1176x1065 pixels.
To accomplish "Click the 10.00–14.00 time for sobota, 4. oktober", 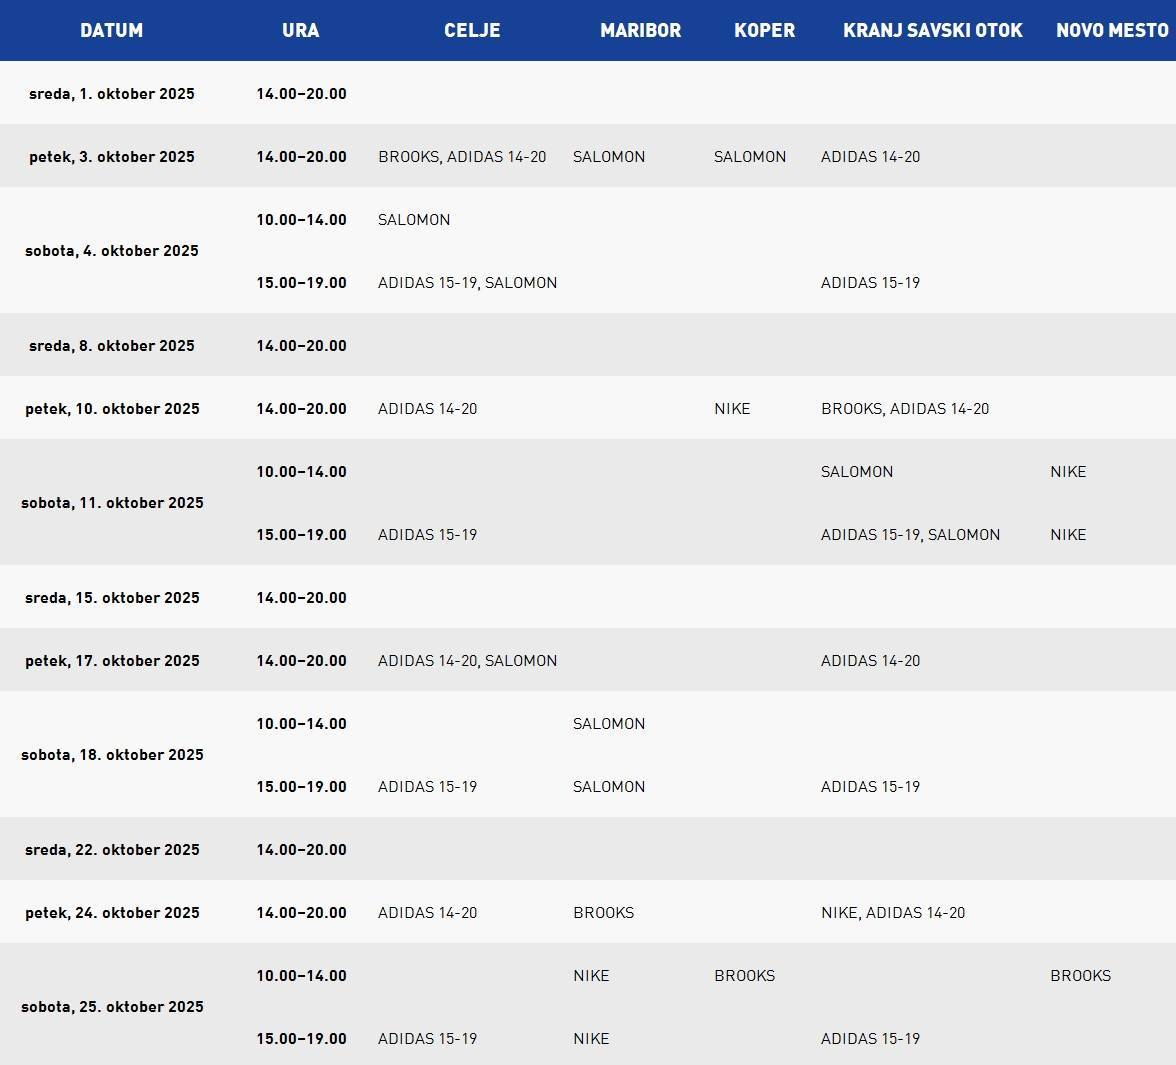I will [302, 220].
